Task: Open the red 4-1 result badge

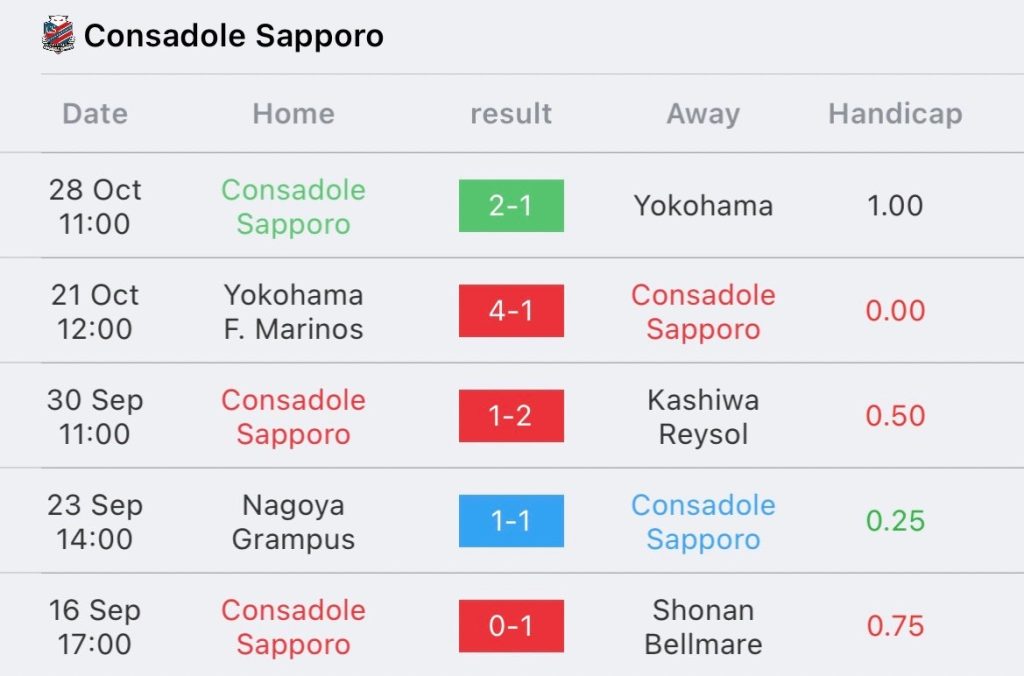Action: pyautogui.click(x=511, y=311)
